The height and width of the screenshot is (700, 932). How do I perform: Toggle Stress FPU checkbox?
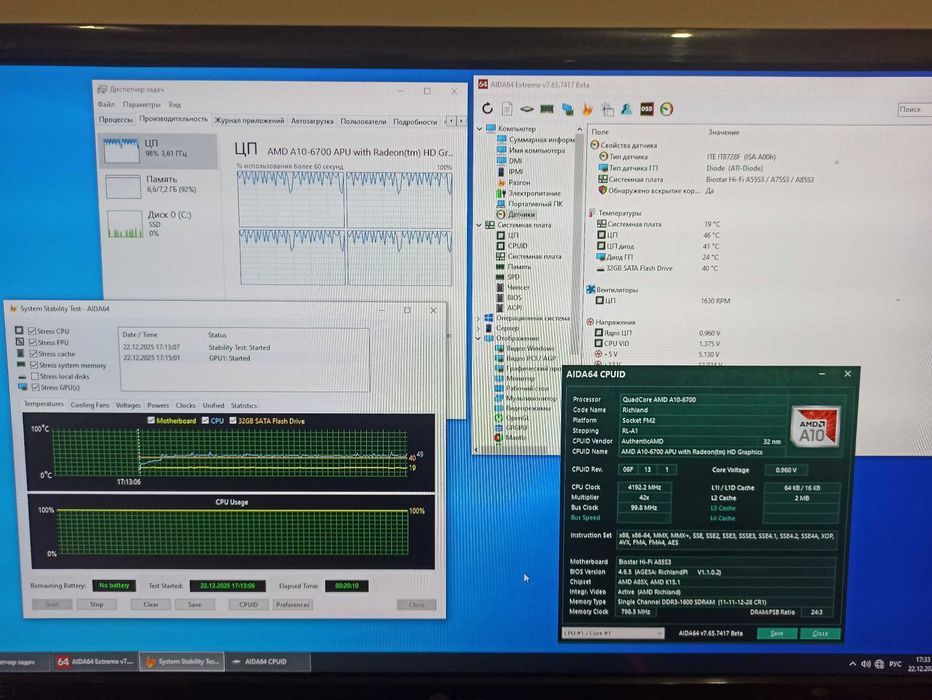[33, 342]
